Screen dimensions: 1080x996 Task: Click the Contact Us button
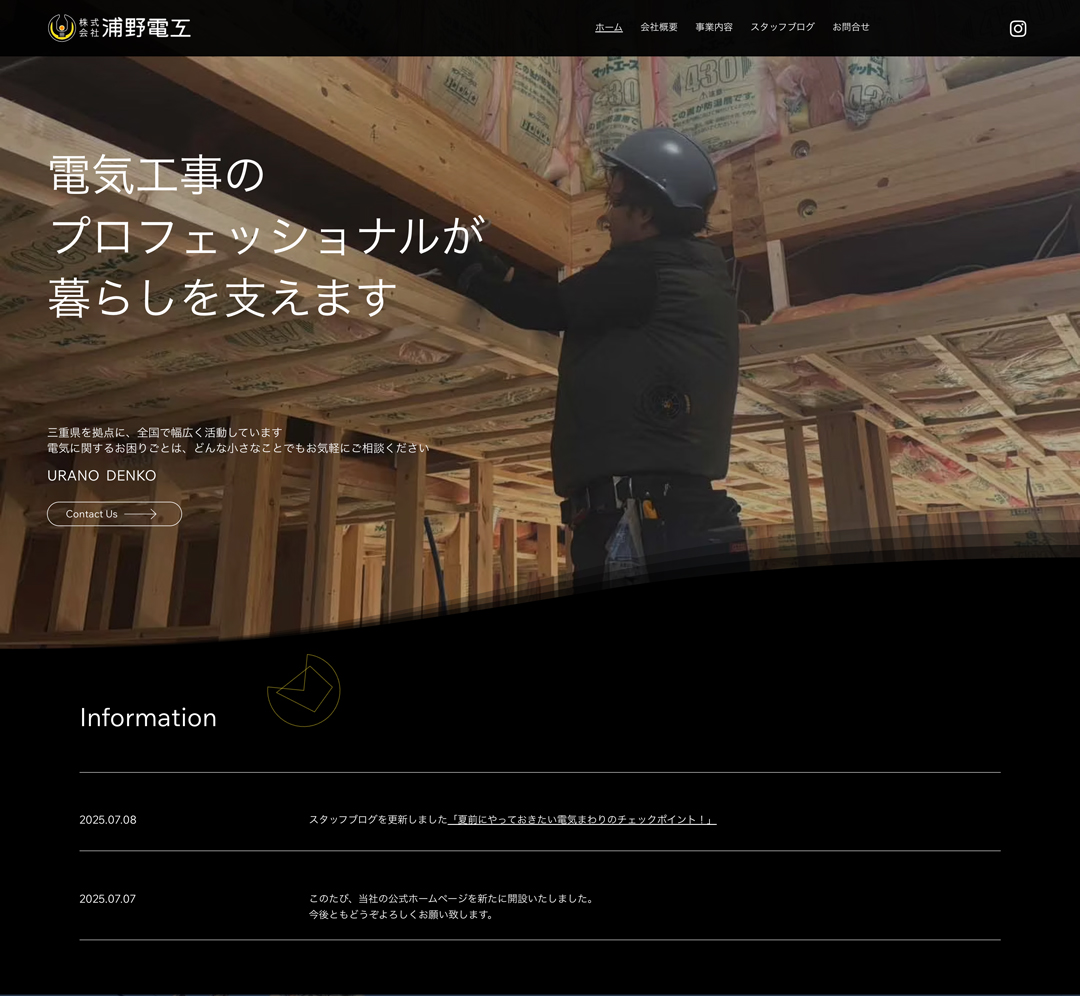coord(114,514)
